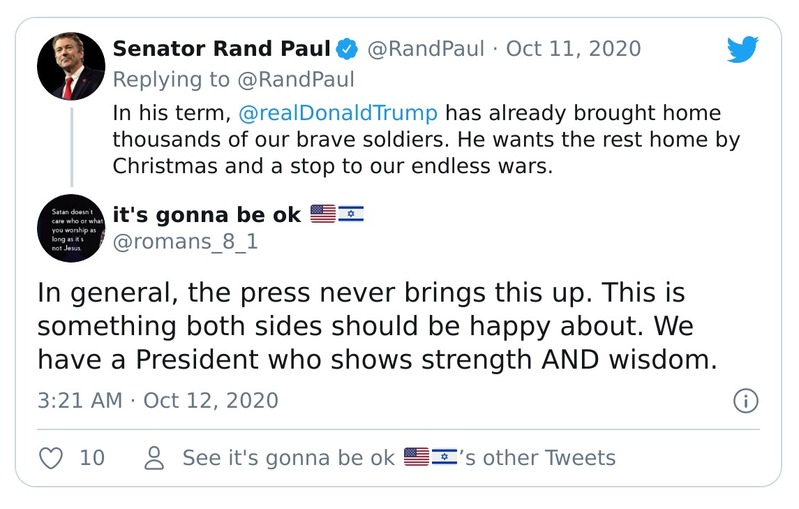Click the person silhouette icon

[x=154, y=458]
